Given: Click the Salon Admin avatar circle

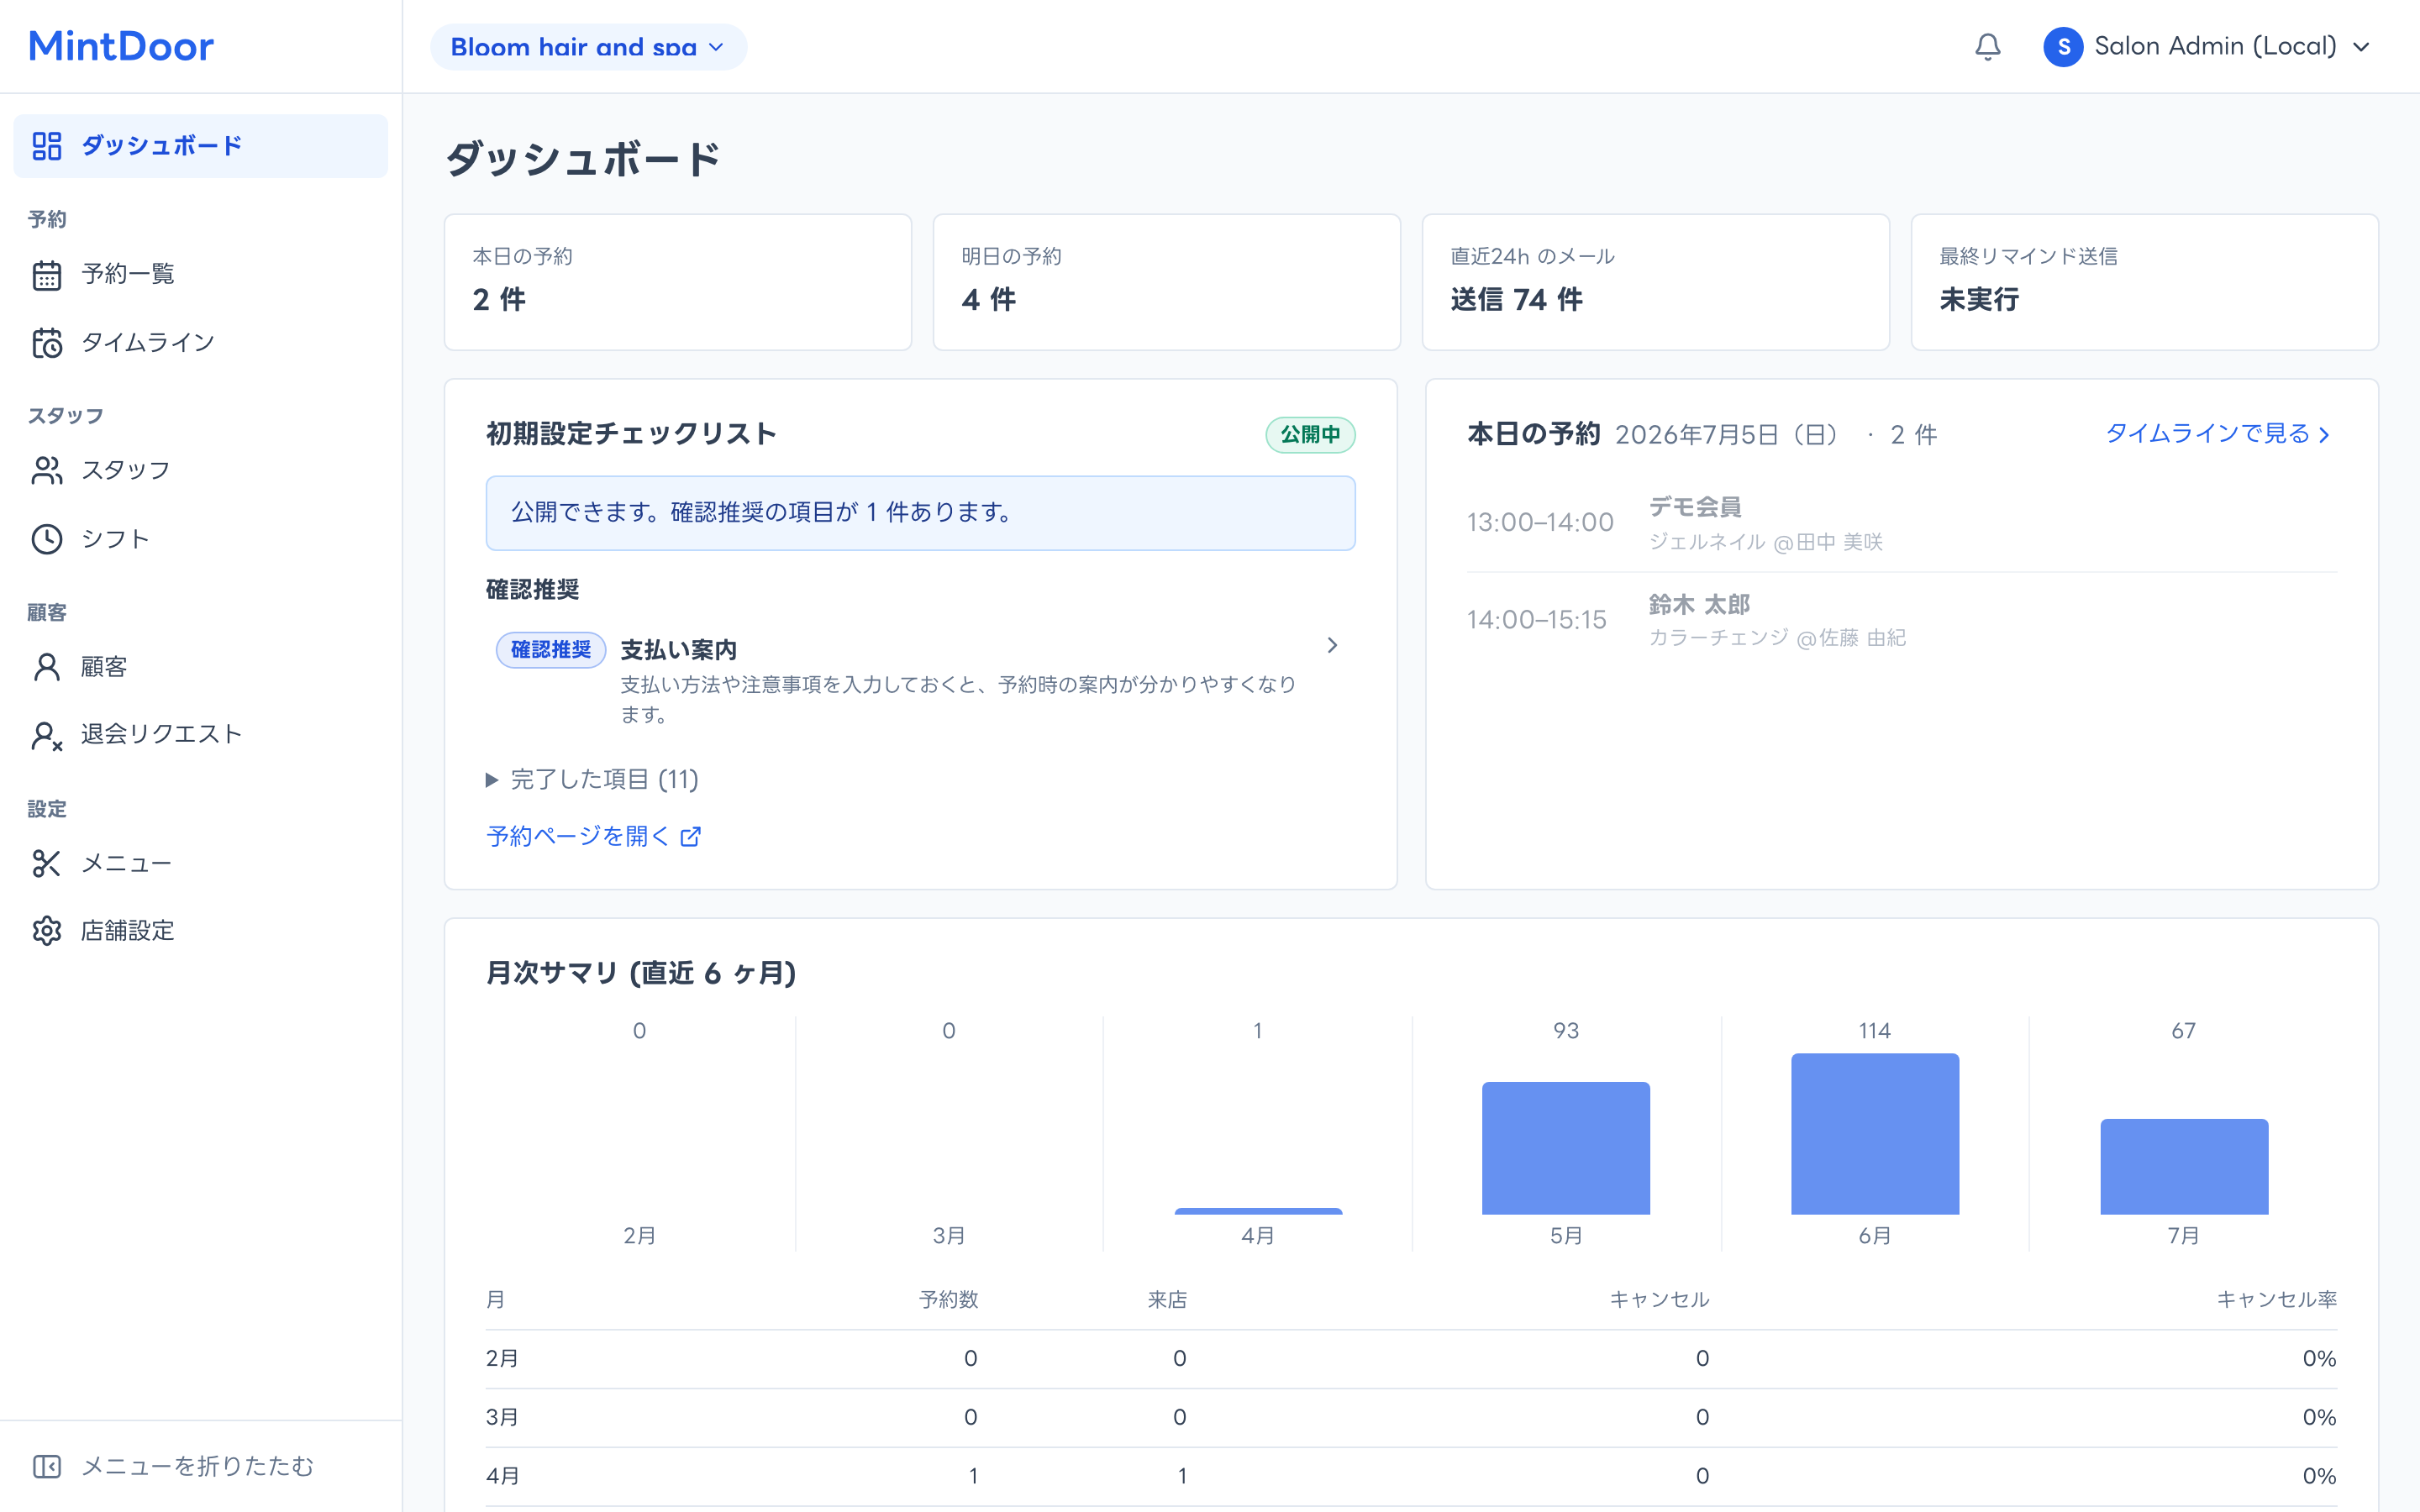Looking at the screenshot, I should 2062,46.
